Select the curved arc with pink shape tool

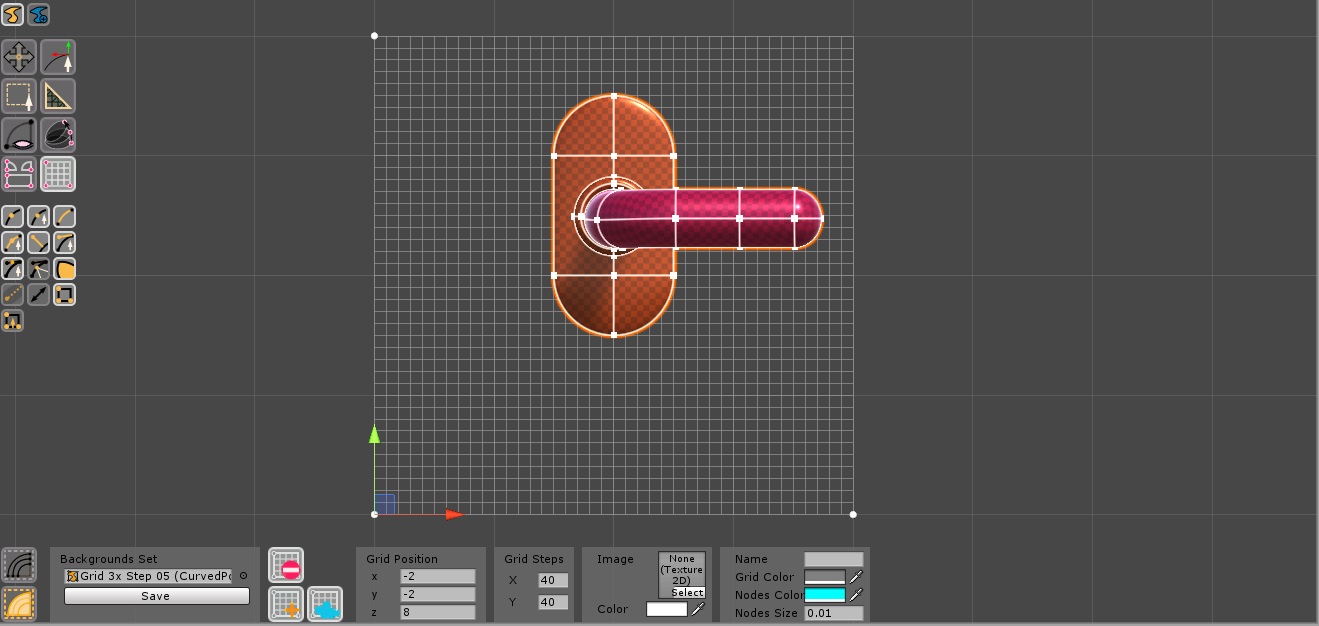pos(19,135)
